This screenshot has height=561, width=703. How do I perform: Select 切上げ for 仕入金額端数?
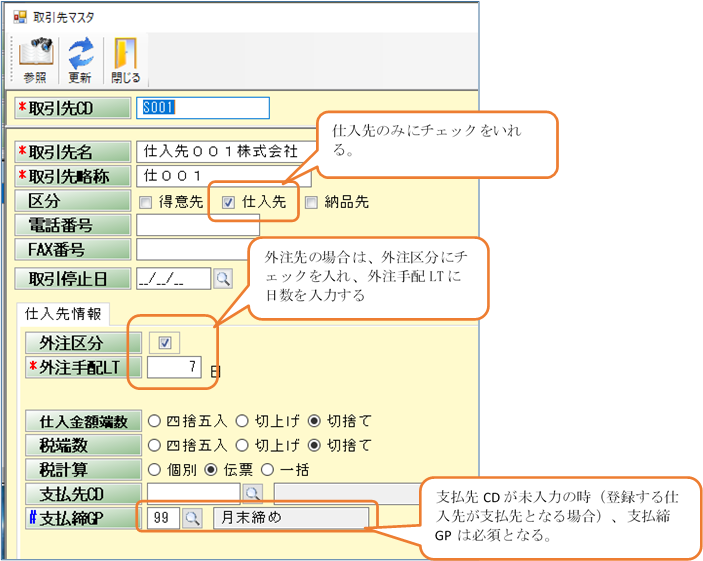(242, 421)
